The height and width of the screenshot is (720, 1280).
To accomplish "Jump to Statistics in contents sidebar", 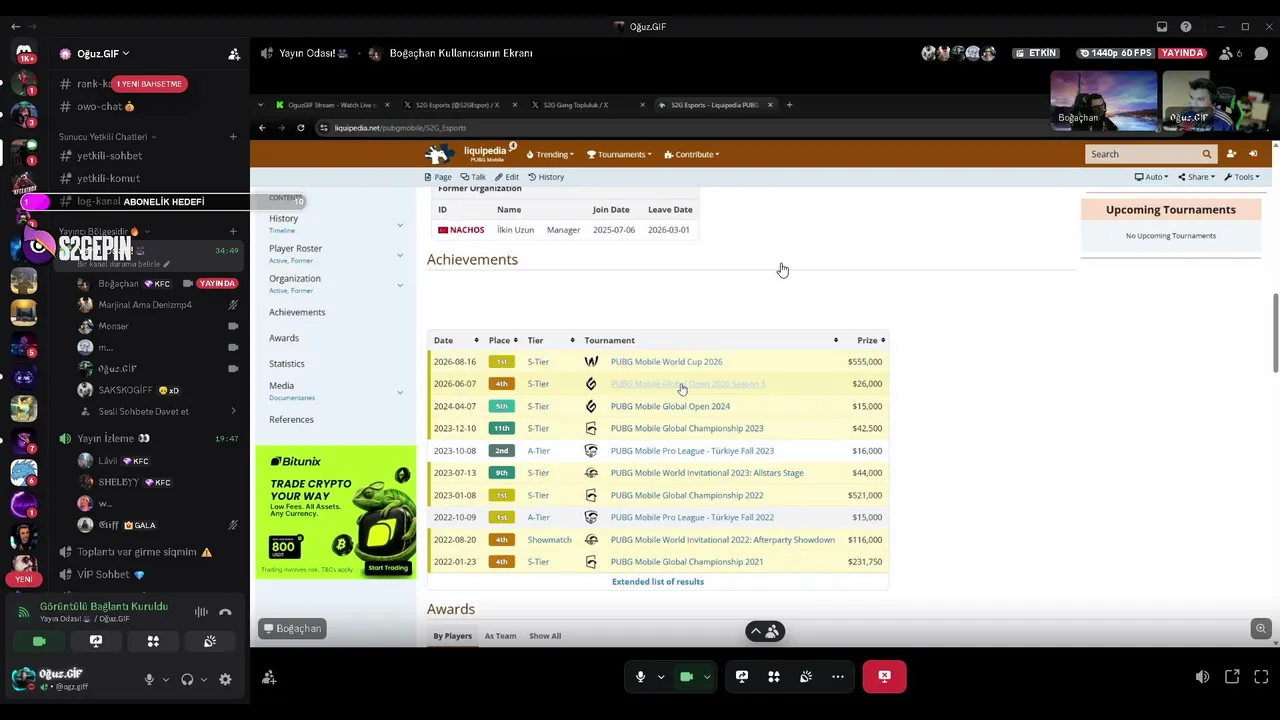I will [x=287, y=364].
